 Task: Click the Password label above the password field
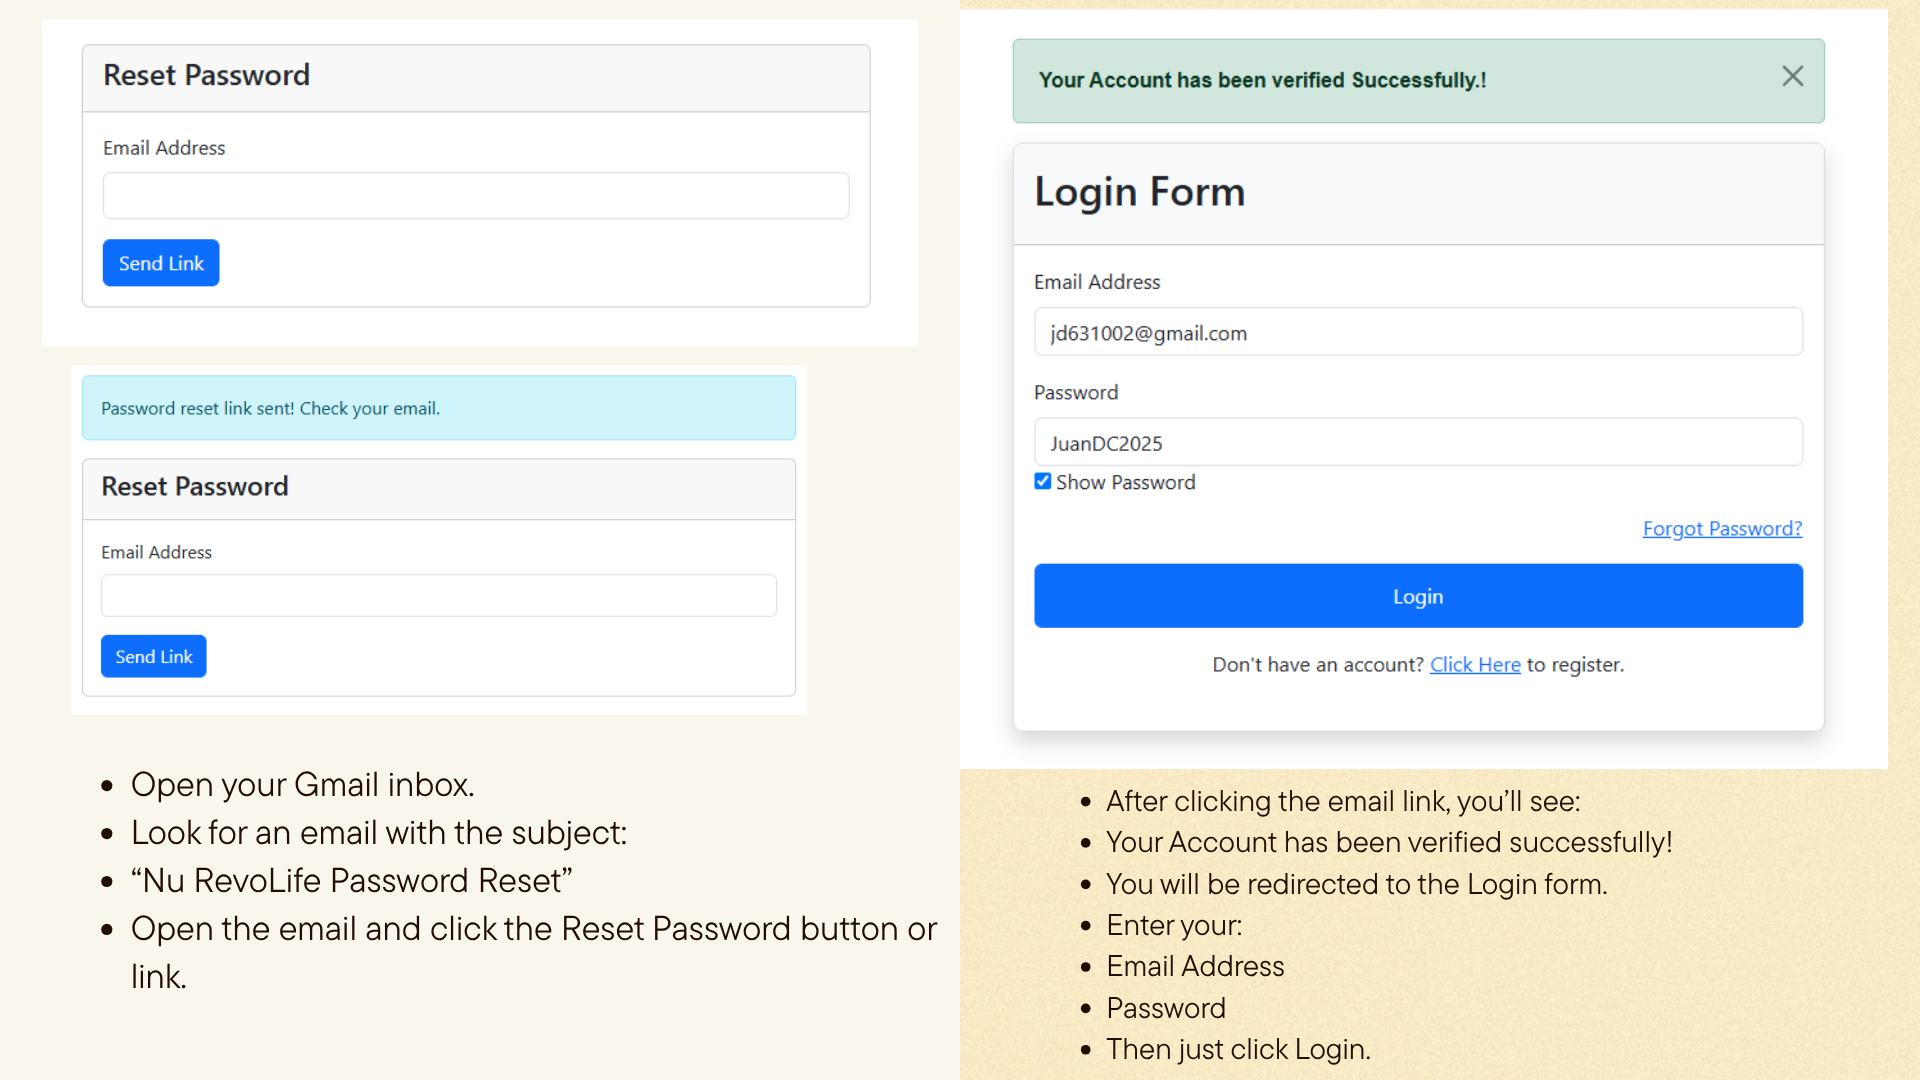pyautogui.click(x=1076, y=392)
